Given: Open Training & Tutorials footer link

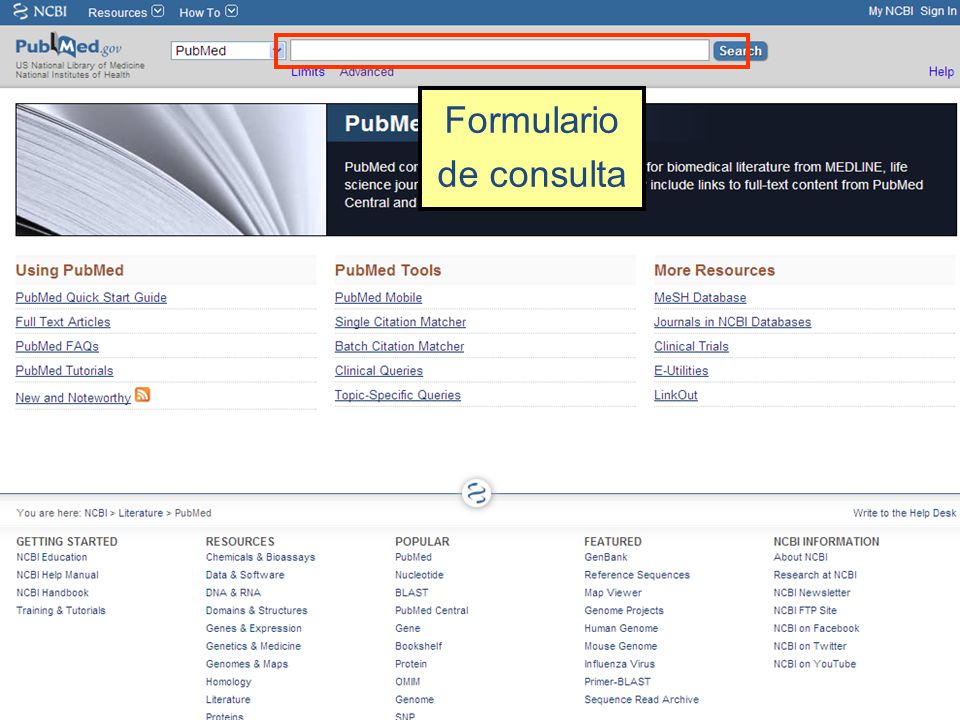Looking at the screenshot, I should [x=61, y=610].
